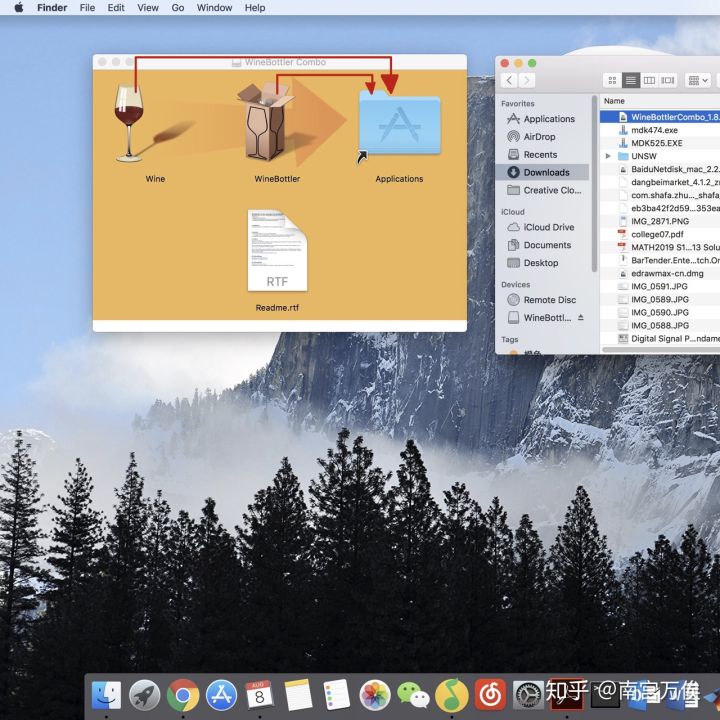The width and height of the screenshot is (720, 720).
Task: Select the IMG_2871.PNG file
Action: point(660,221)
